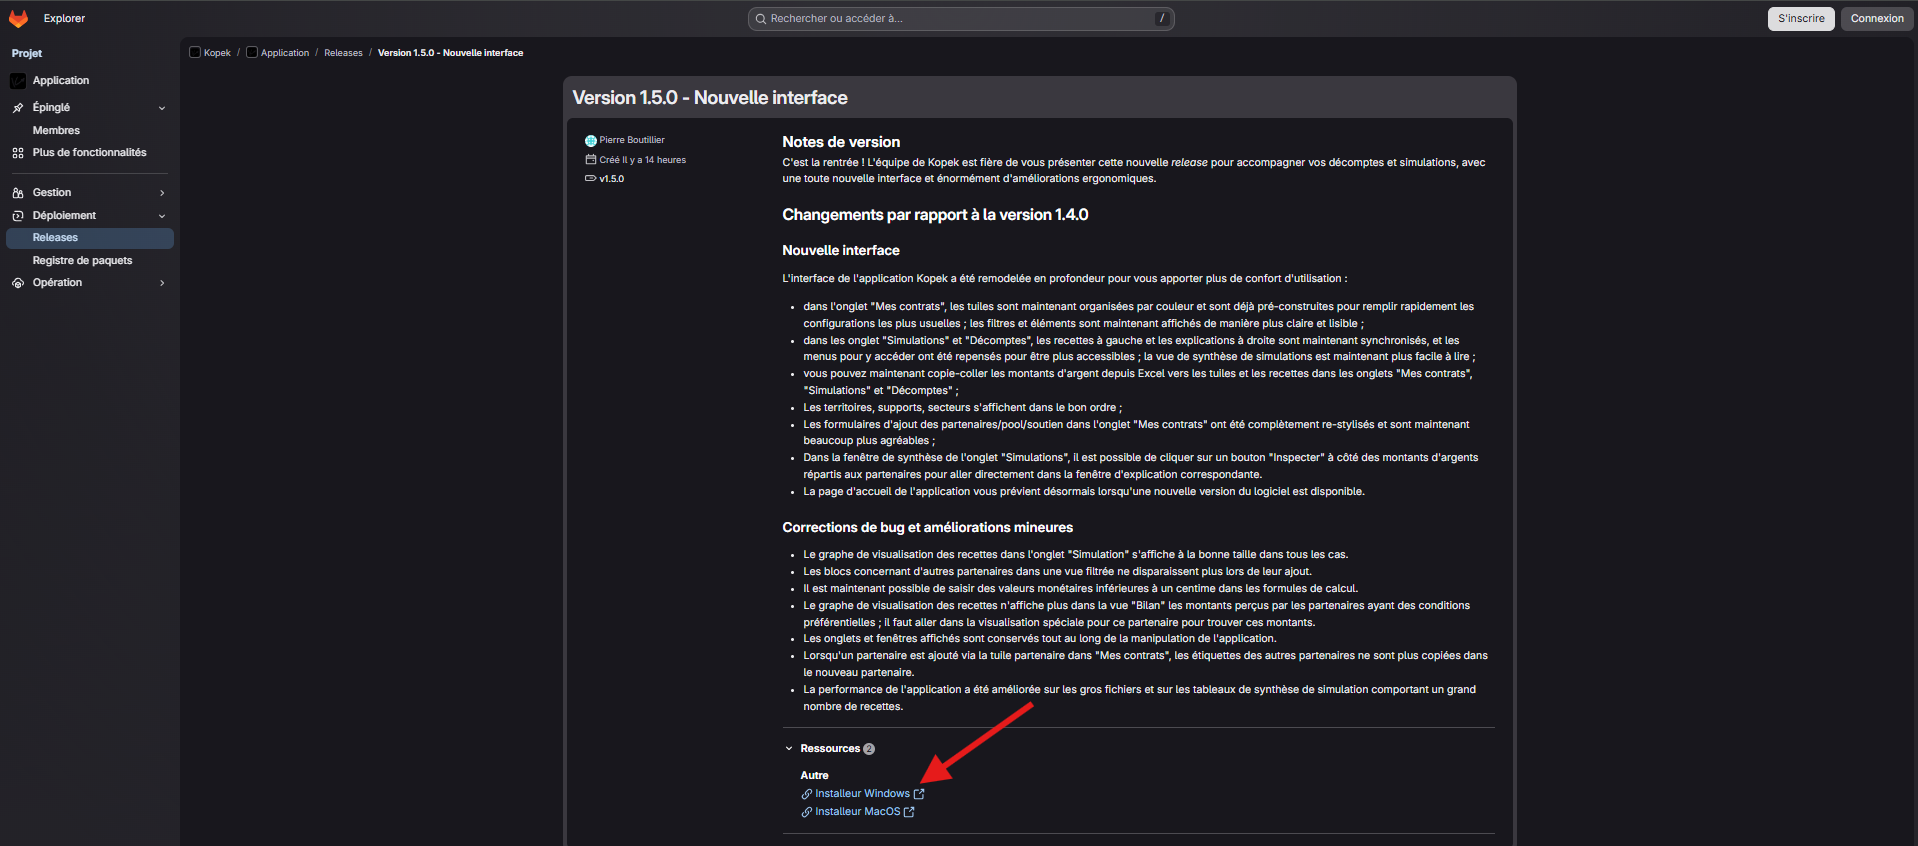1918x846 pixels.
Task: Download via the Installeur MacOS link
Action: pyautogui.click(x=857, y=812)
